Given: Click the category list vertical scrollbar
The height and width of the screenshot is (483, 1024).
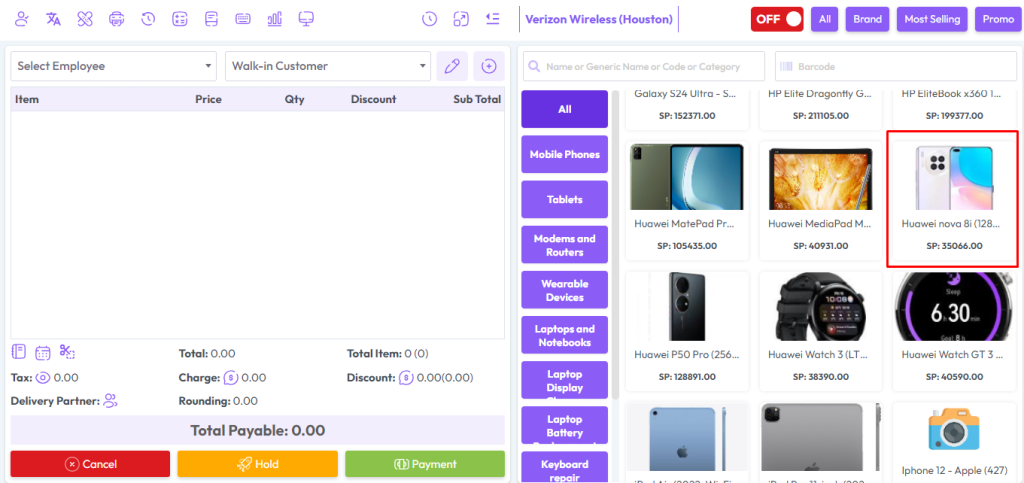Looking at the screenshot, I should coord(615,245).
